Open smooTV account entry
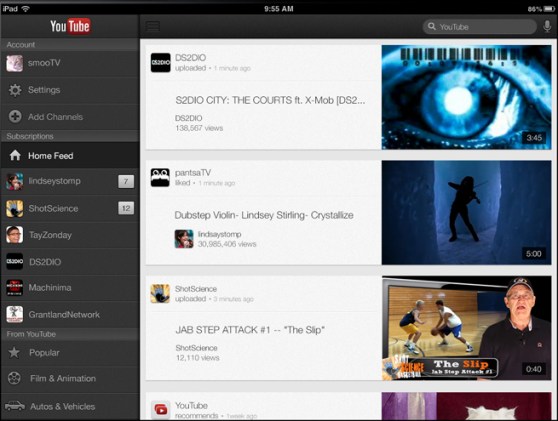This screenshot has width=558, height=421. click(x=70, y=63)
